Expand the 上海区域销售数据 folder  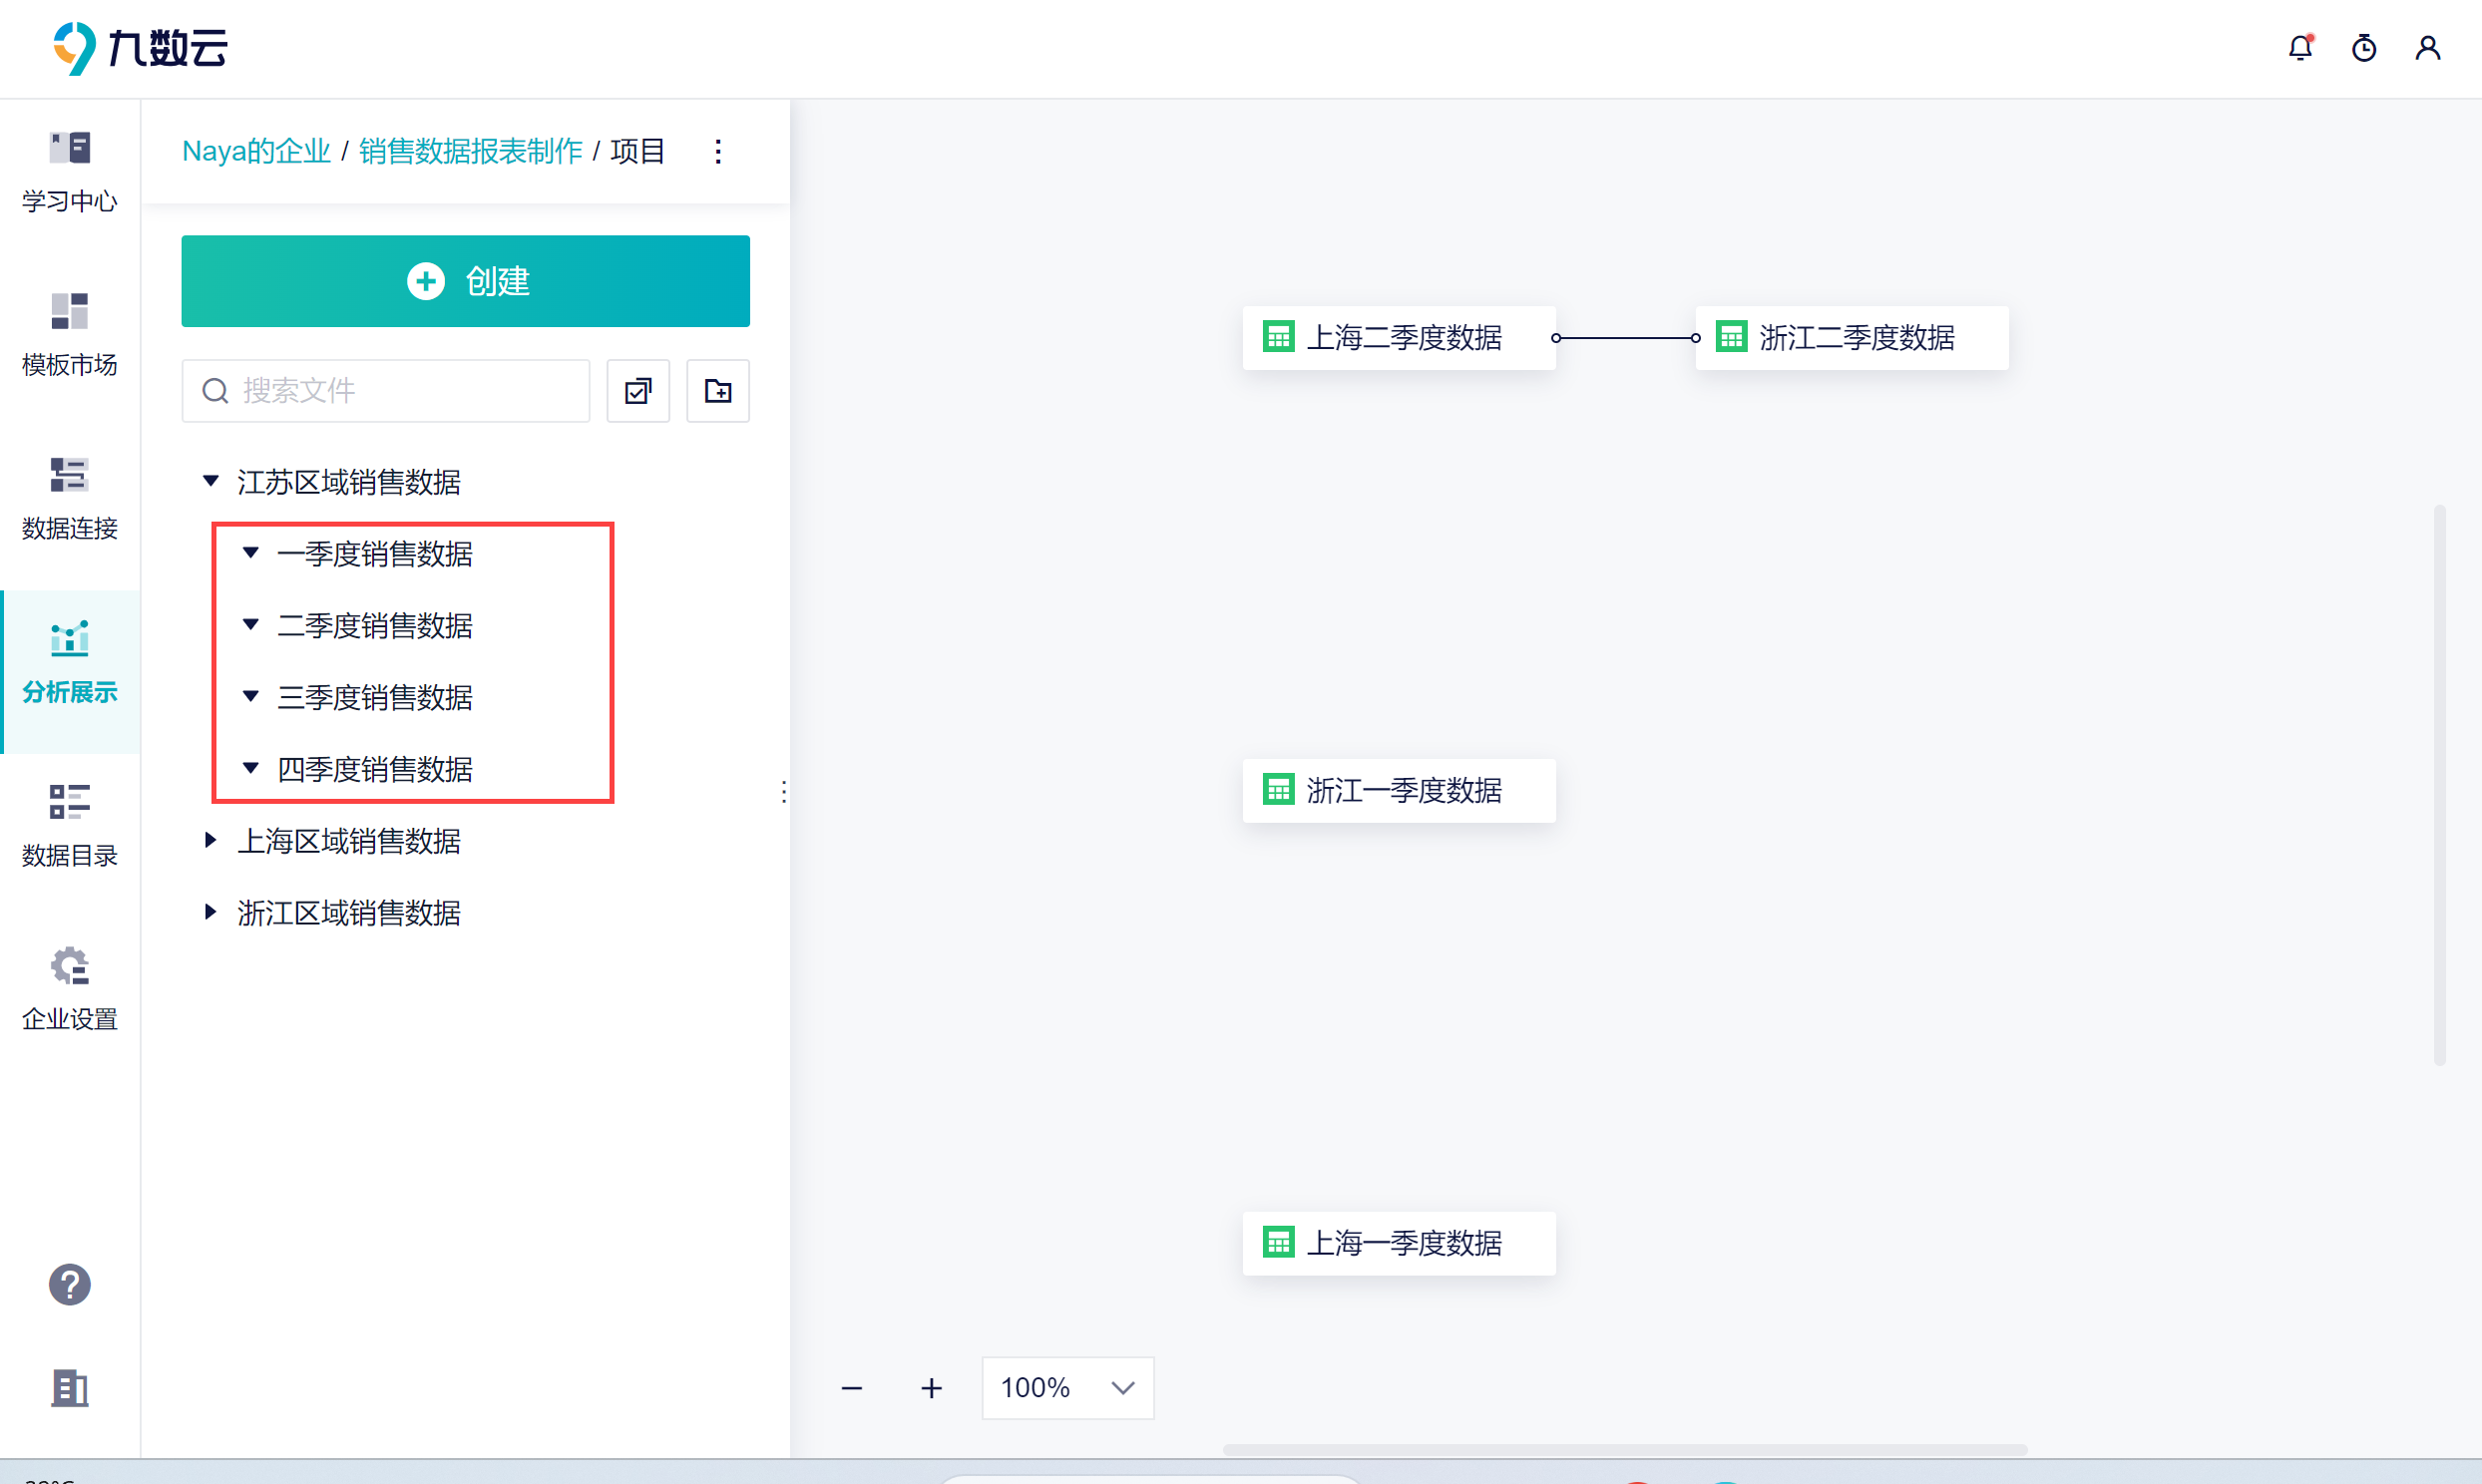(x=211, y=840)
